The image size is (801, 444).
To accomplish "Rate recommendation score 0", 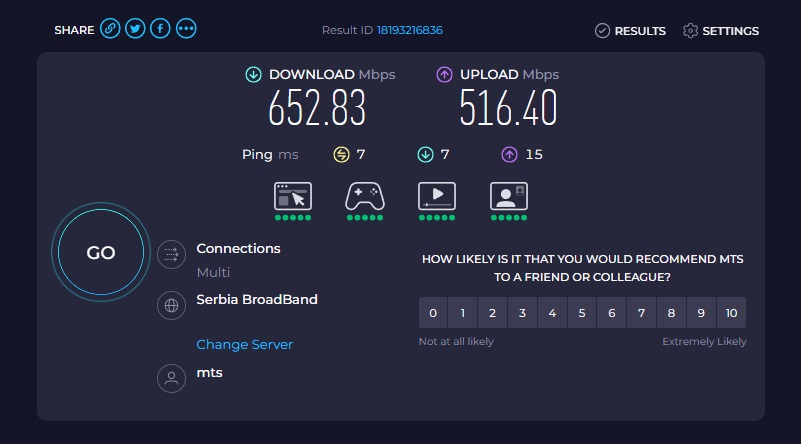I will tap(433, 313).
